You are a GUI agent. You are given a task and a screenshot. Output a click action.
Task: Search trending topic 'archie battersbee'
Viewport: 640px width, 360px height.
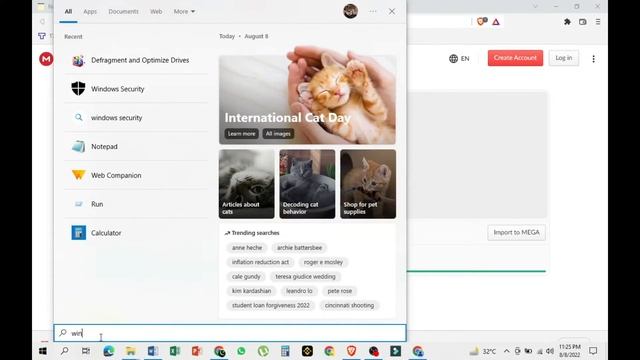click(x=300, y=248)
